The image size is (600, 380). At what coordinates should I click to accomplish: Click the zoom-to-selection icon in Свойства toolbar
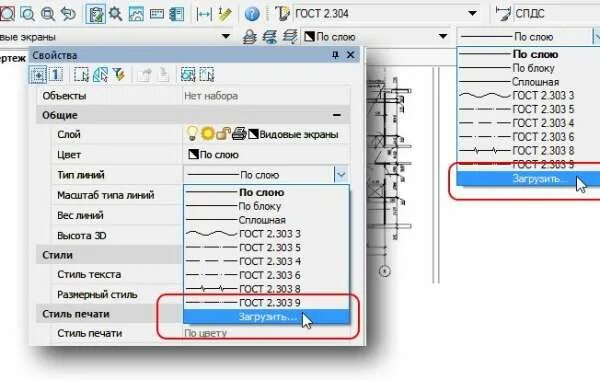188,74
